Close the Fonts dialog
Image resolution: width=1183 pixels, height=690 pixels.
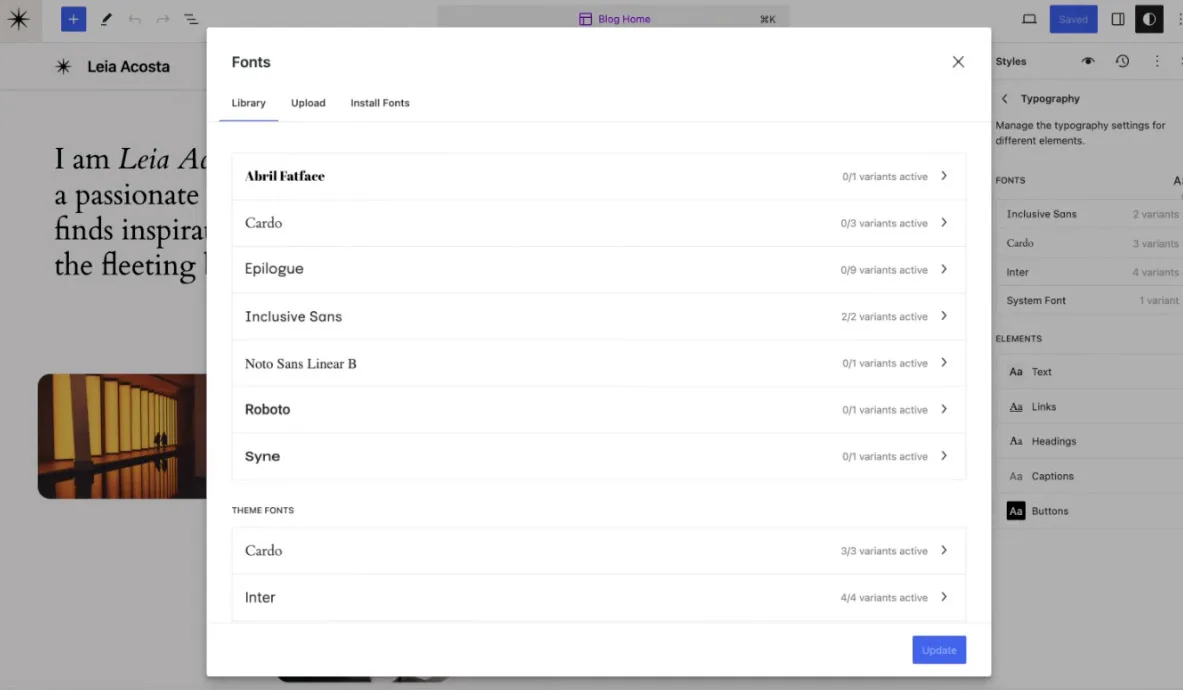coord(958,62)
